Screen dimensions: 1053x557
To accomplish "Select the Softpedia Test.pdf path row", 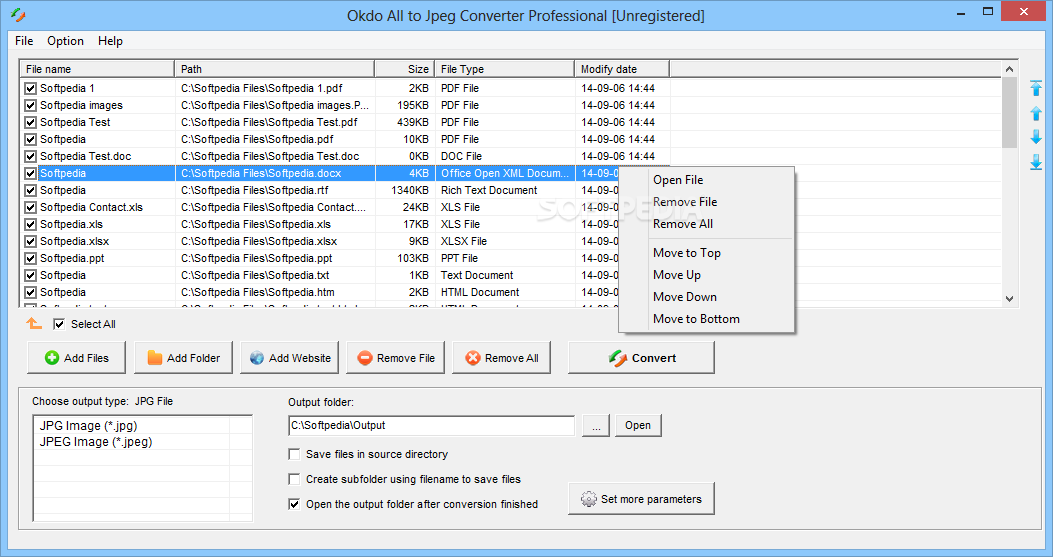I will [269, 122].
